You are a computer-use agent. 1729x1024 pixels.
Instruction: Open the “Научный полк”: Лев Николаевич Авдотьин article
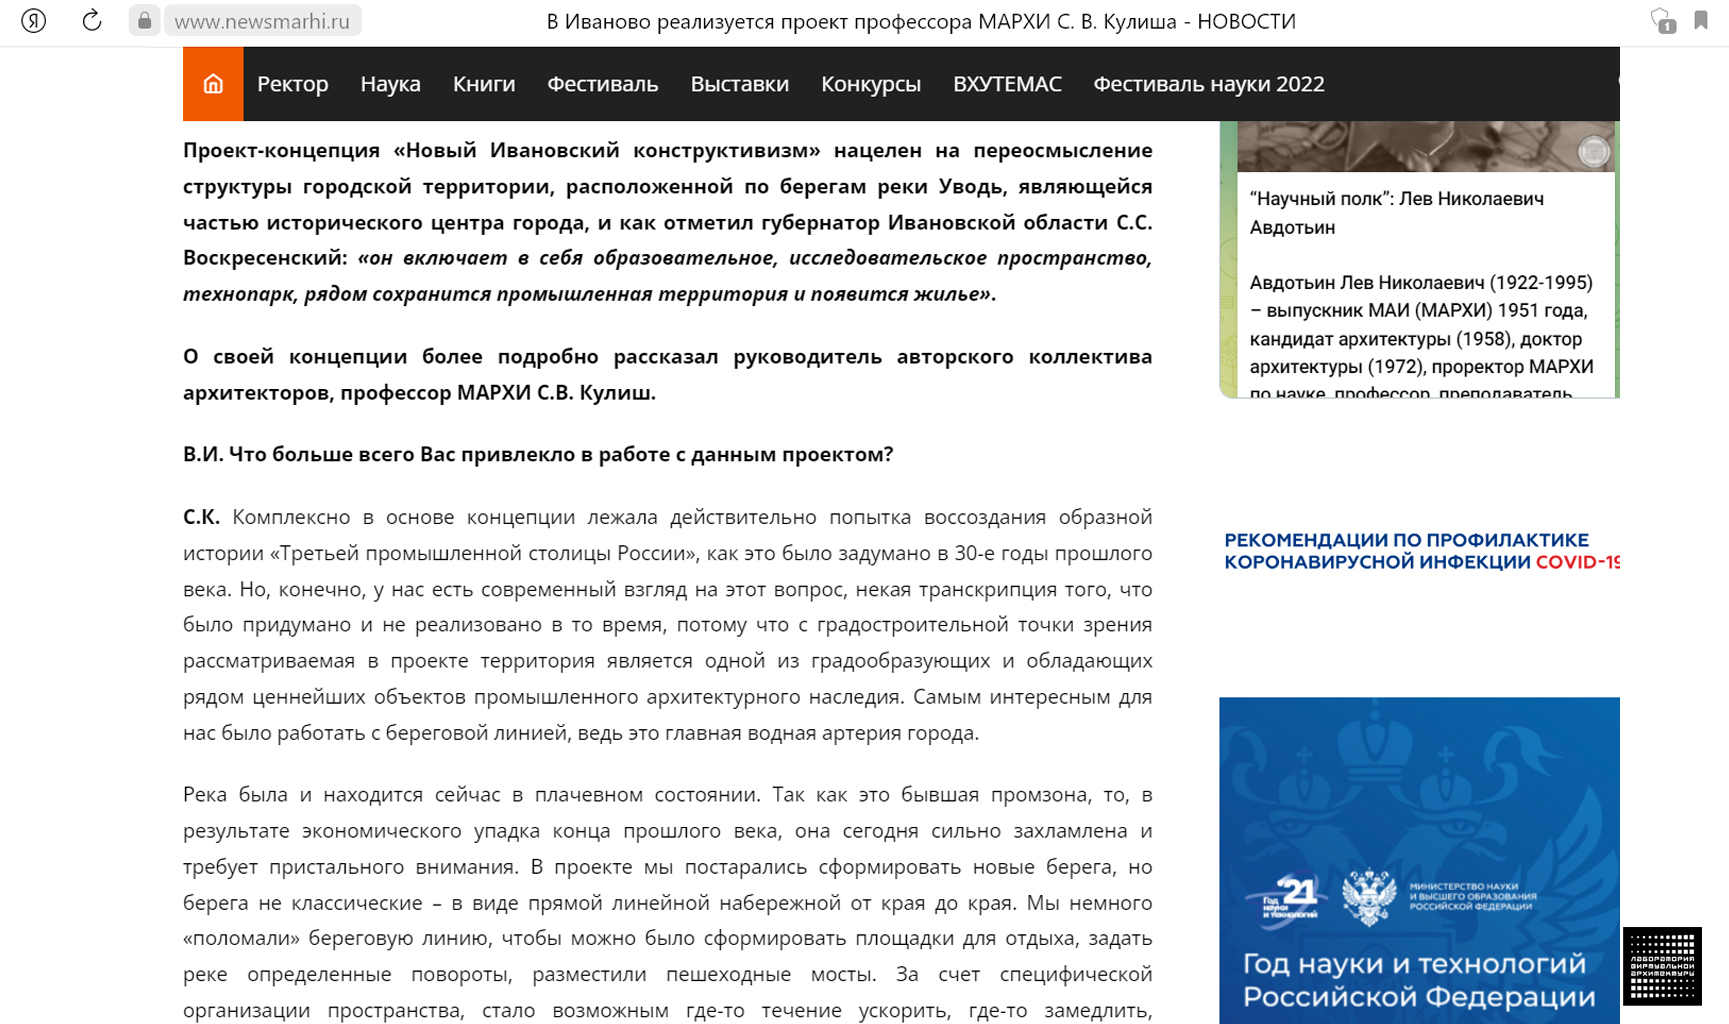pyautogui.click(x=1396, y=213)
